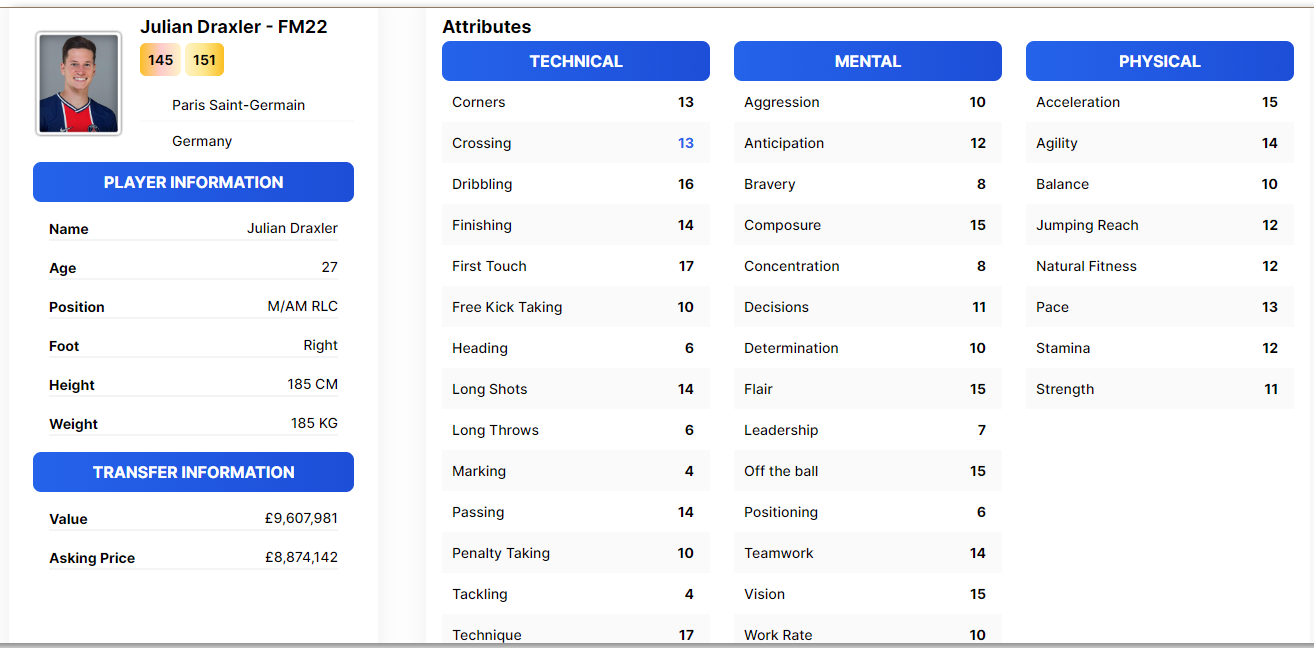The width and height of the screenshot is (1314, 648).
Task: Click the Dribbling attribute row
Action: click(576, 184)
